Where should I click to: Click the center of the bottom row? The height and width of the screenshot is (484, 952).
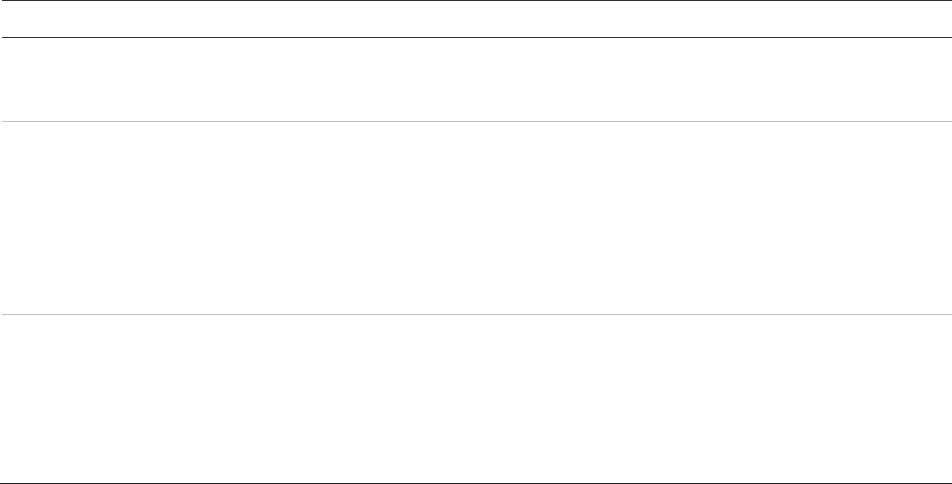[x=476, y=400]
